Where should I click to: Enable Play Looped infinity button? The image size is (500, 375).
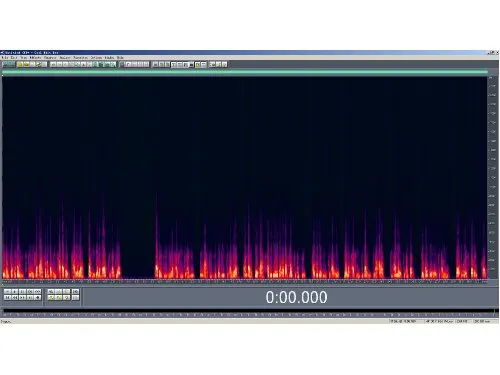click(x=37, y=291)
